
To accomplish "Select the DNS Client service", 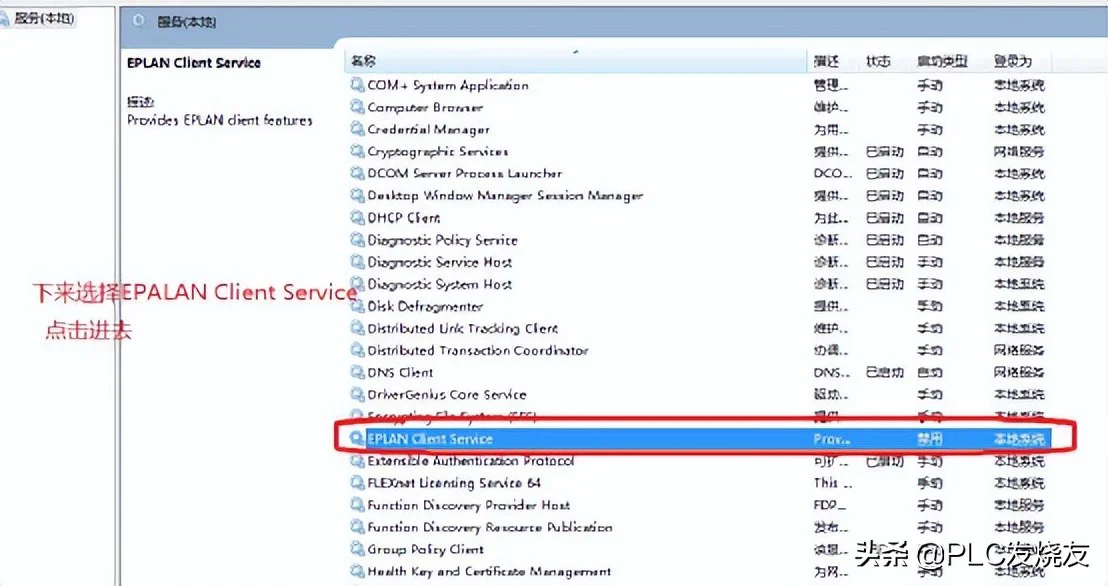I will tap(401, 373).
